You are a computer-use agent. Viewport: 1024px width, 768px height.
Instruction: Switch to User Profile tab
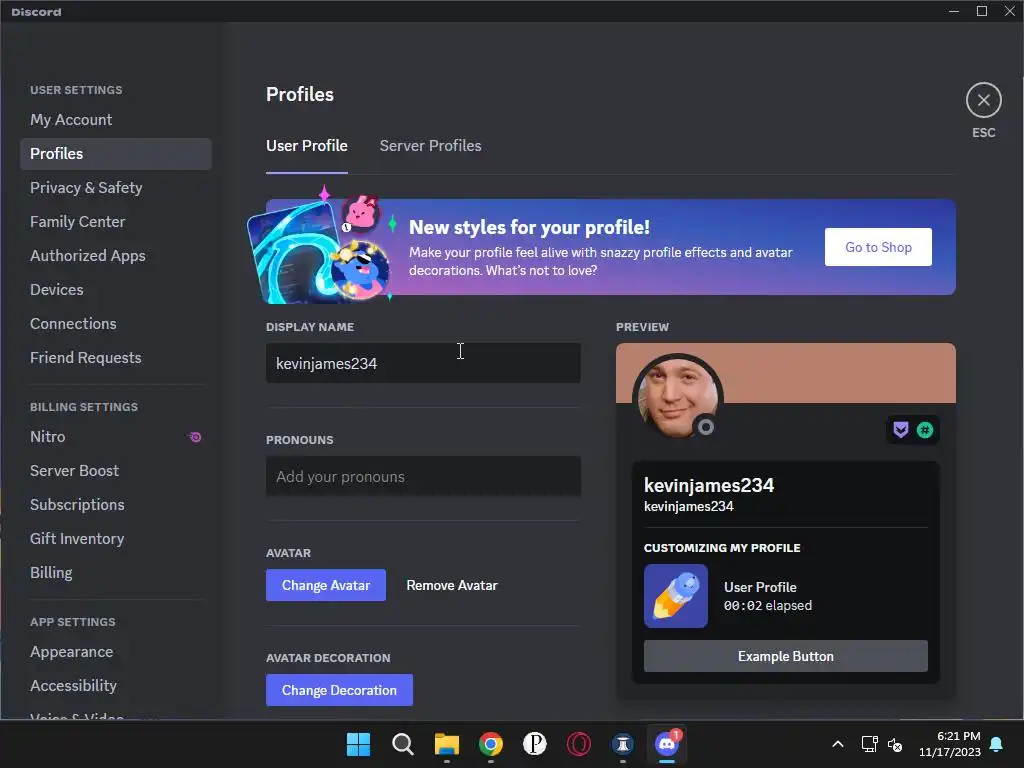click(x=306, y=146)
